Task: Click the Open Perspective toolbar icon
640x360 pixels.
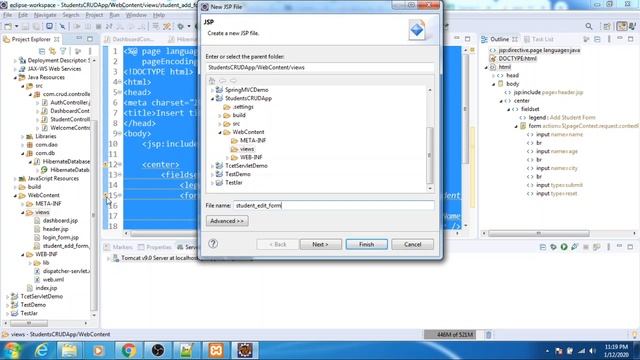Action: click(x=607, y=27)
